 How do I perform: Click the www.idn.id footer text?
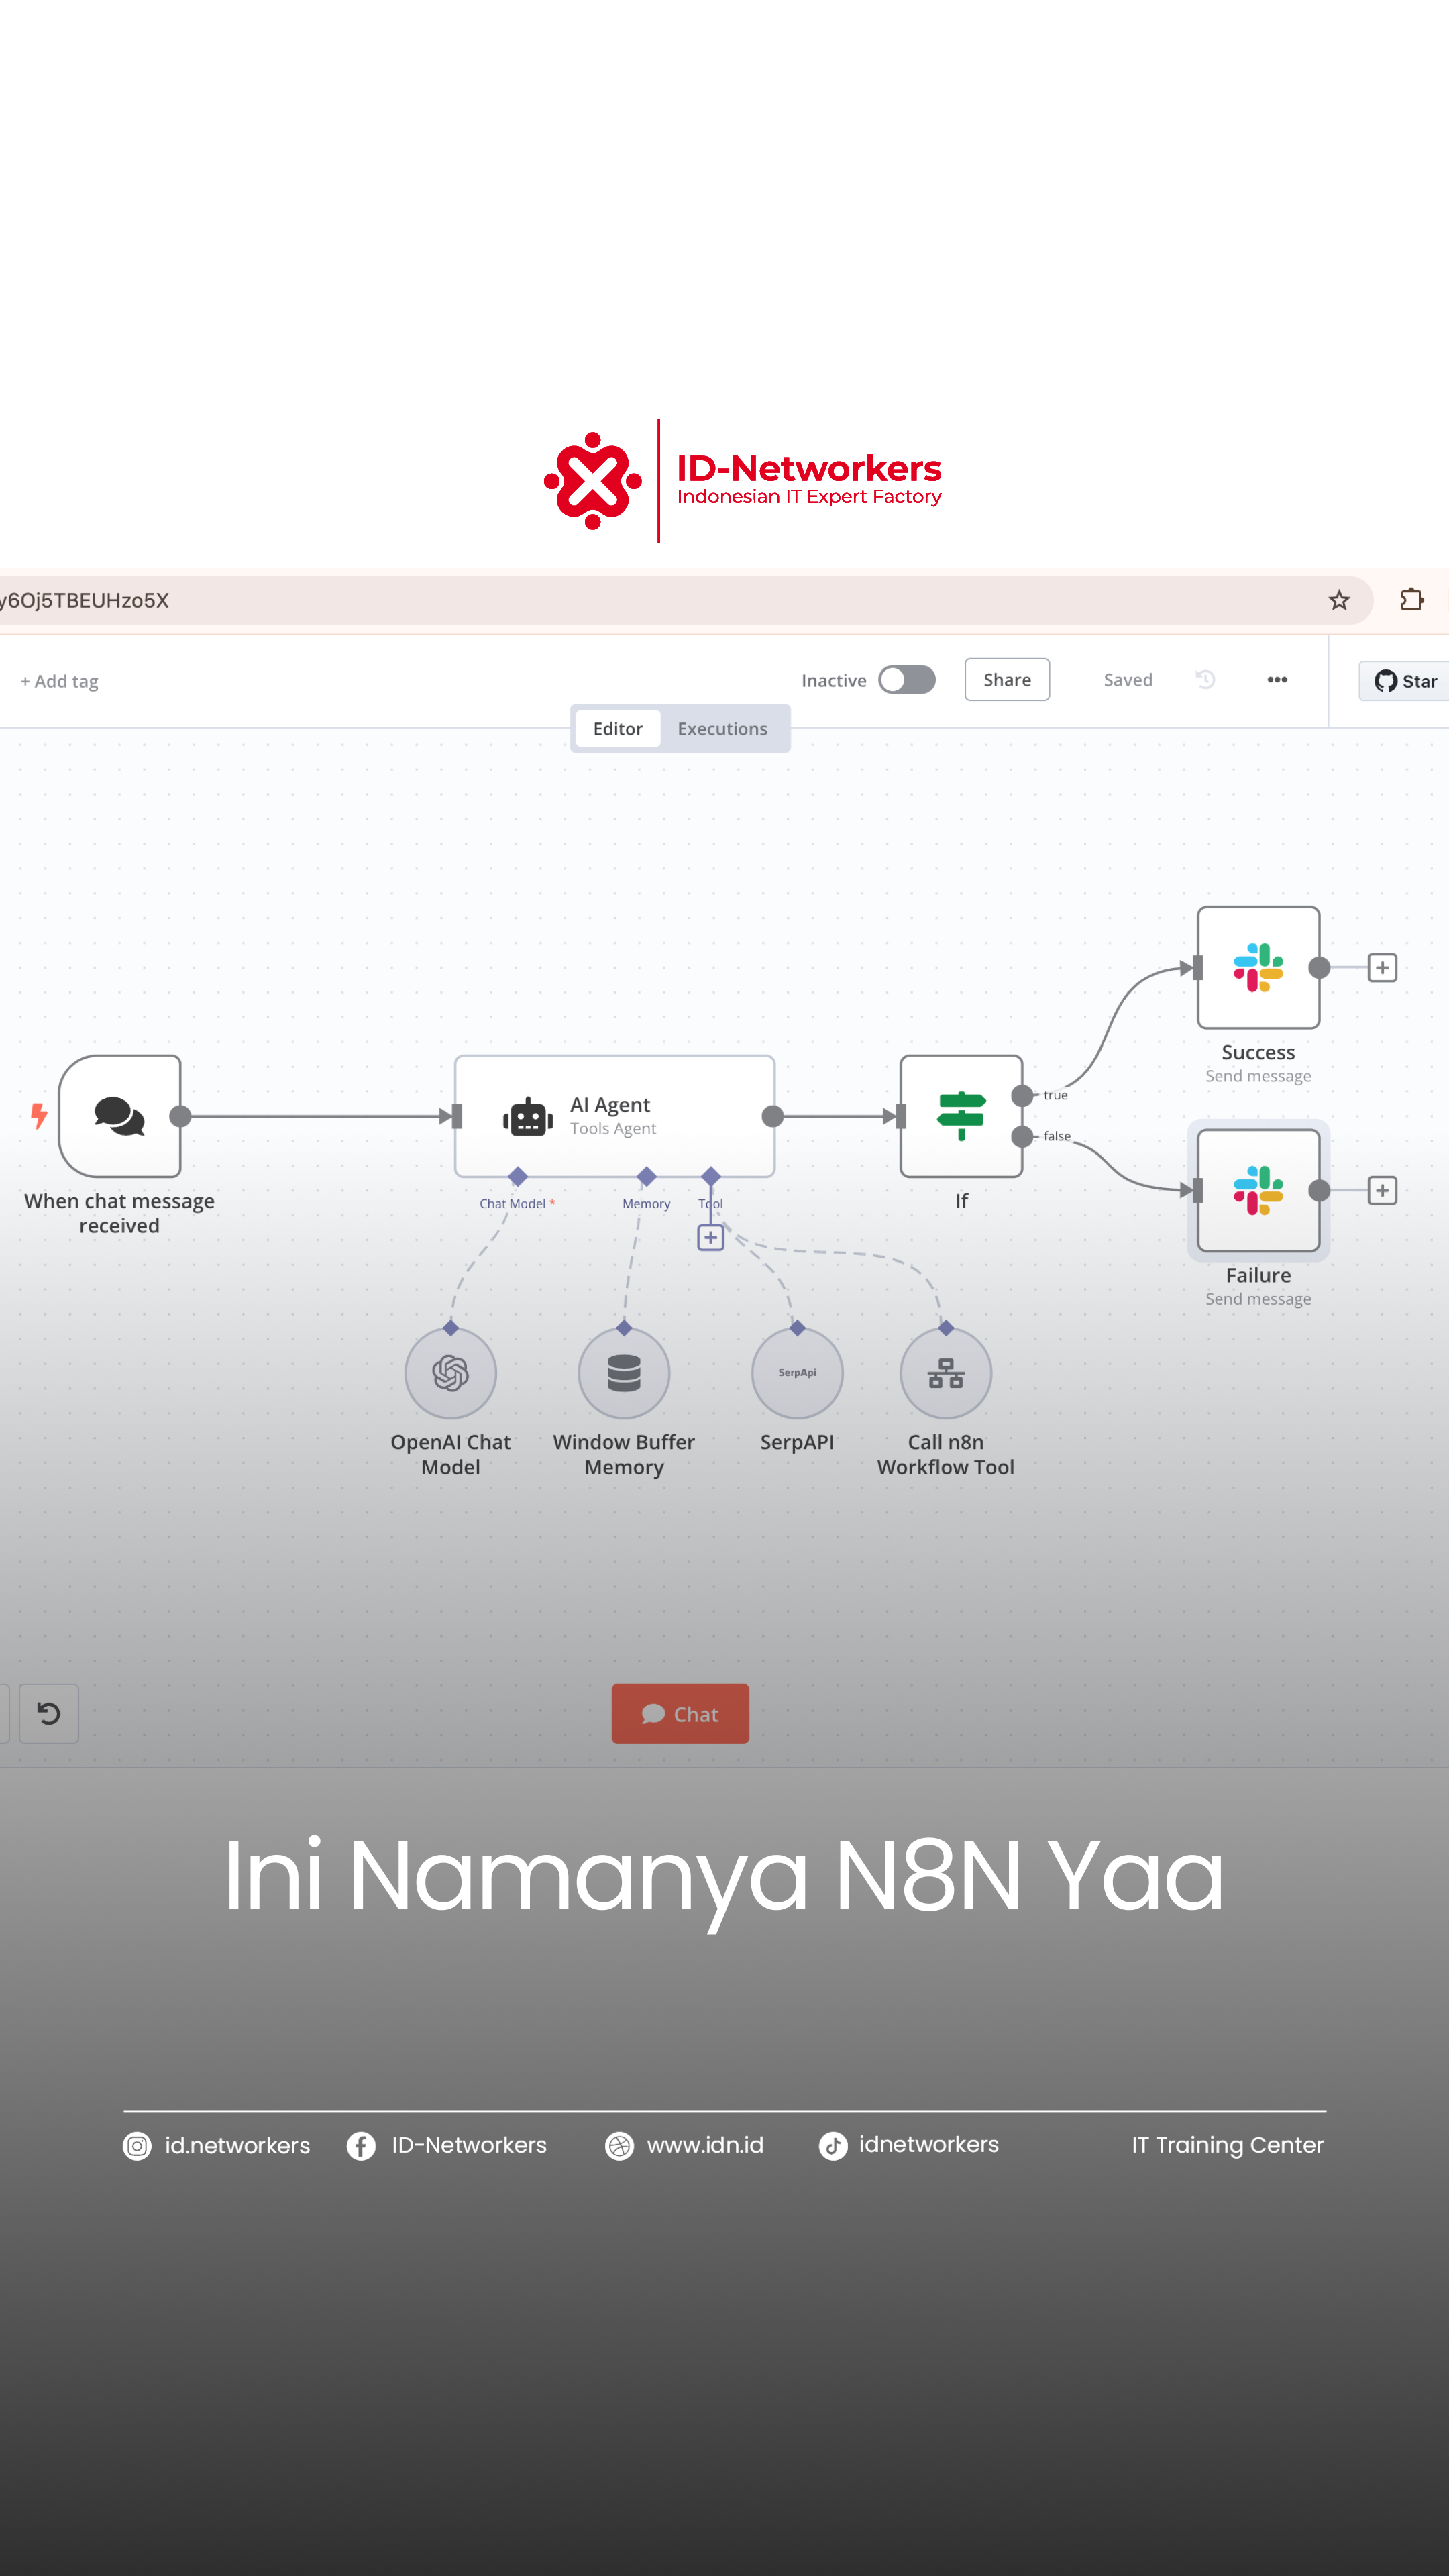click(705, 2146)
